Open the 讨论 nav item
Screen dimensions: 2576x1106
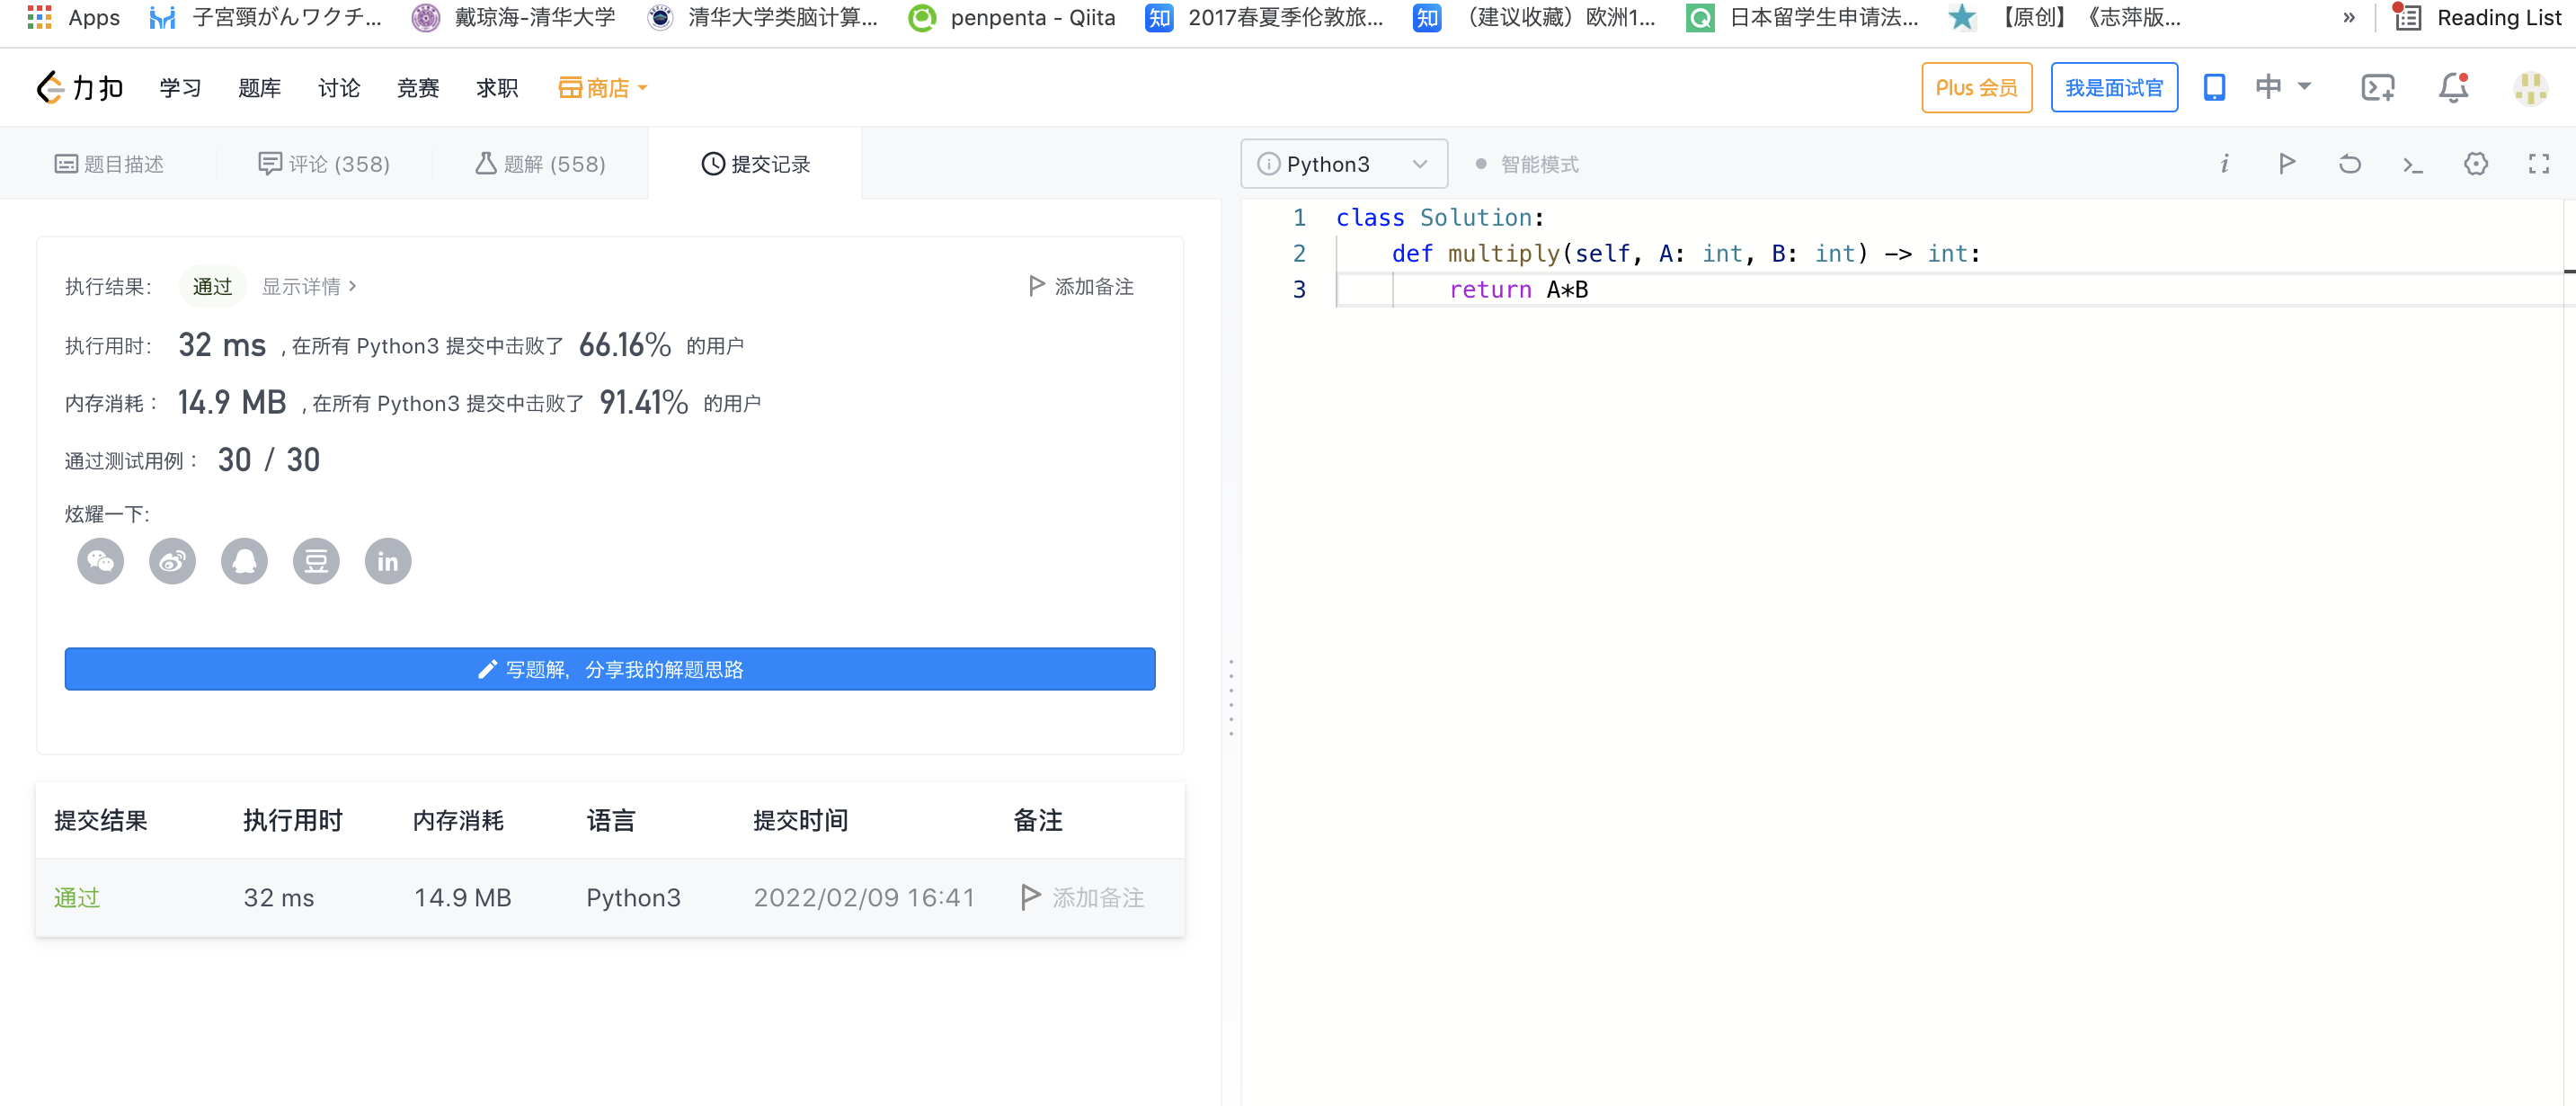(x=339, y=88)
